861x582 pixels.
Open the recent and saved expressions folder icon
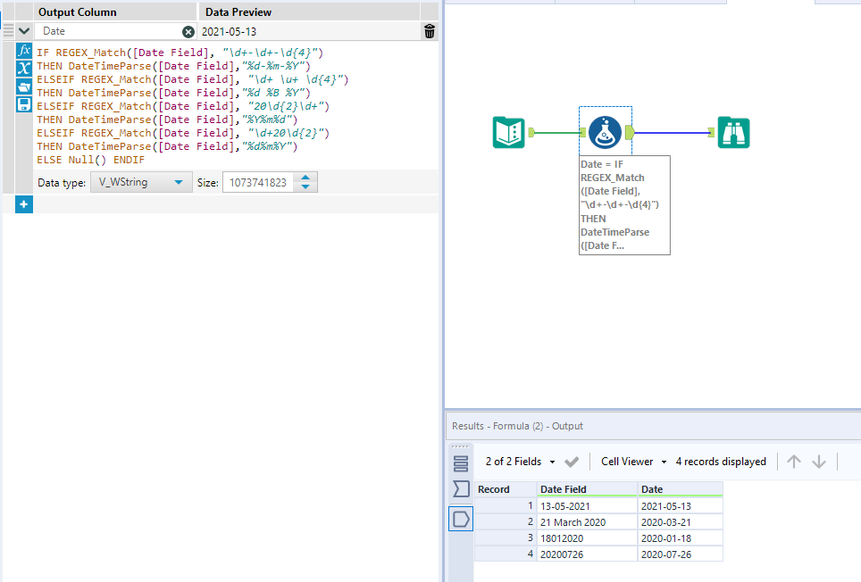coord(24,86)
